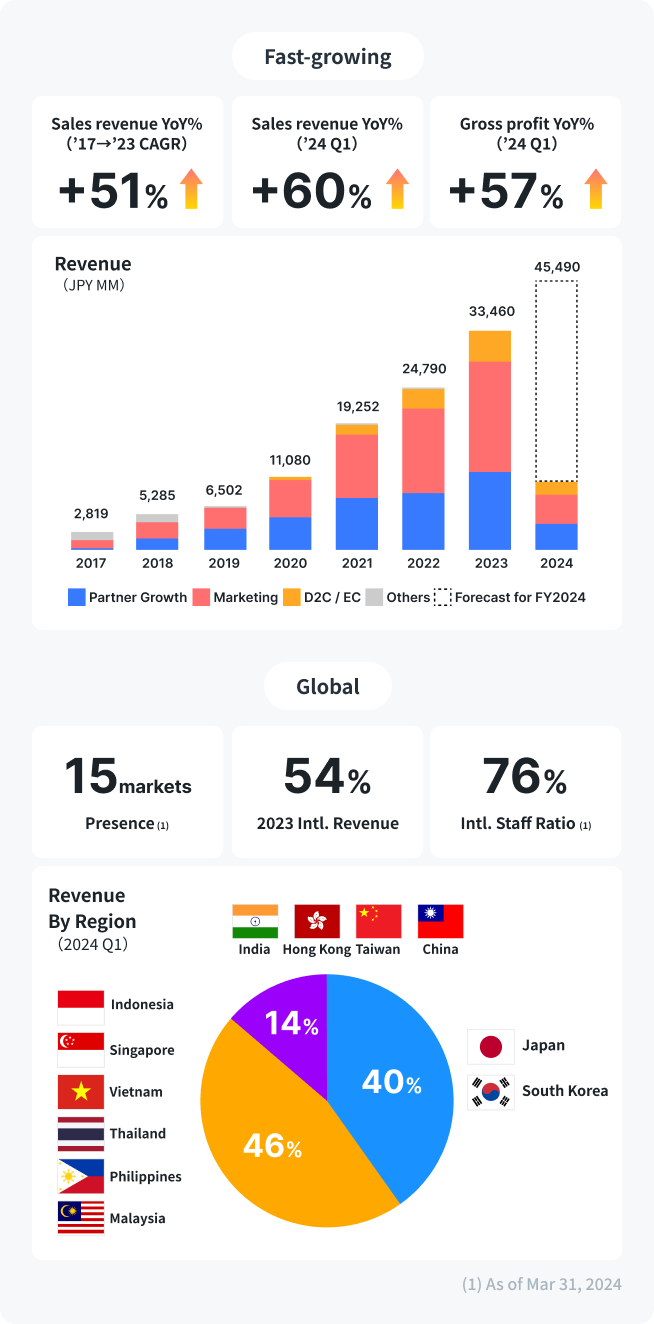
Task: Click the blue Partner Growth legend swatch
Action: point(76,597)
